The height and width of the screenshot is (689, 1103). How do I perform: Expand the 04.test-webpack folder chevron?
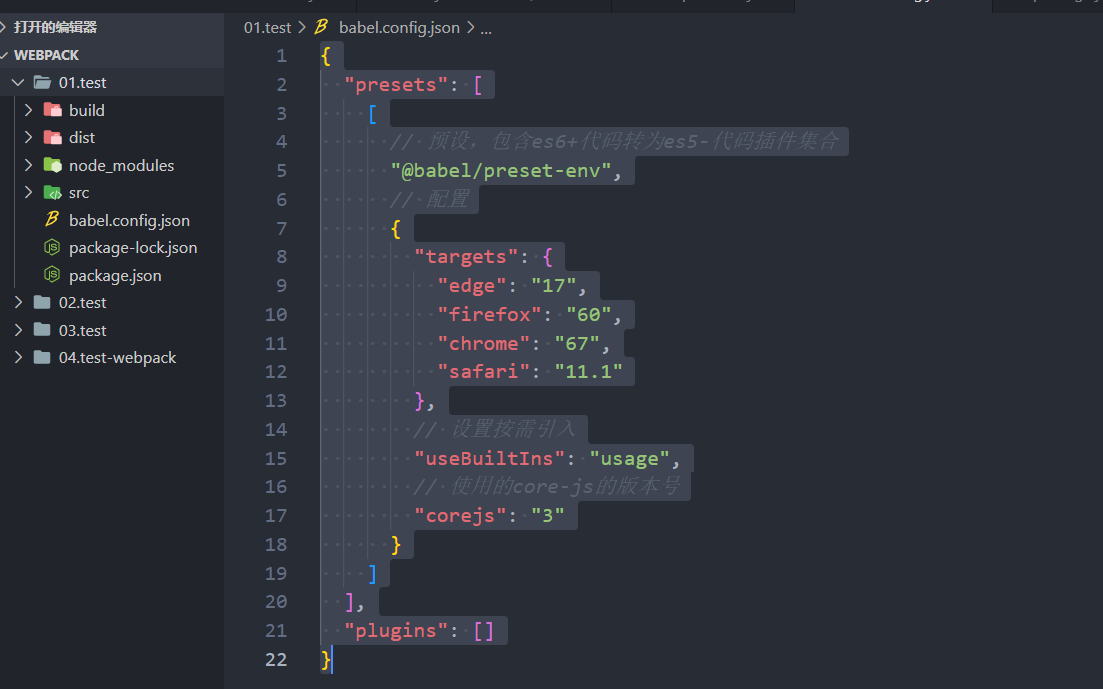pyautogui.click(x=18, y=357)
